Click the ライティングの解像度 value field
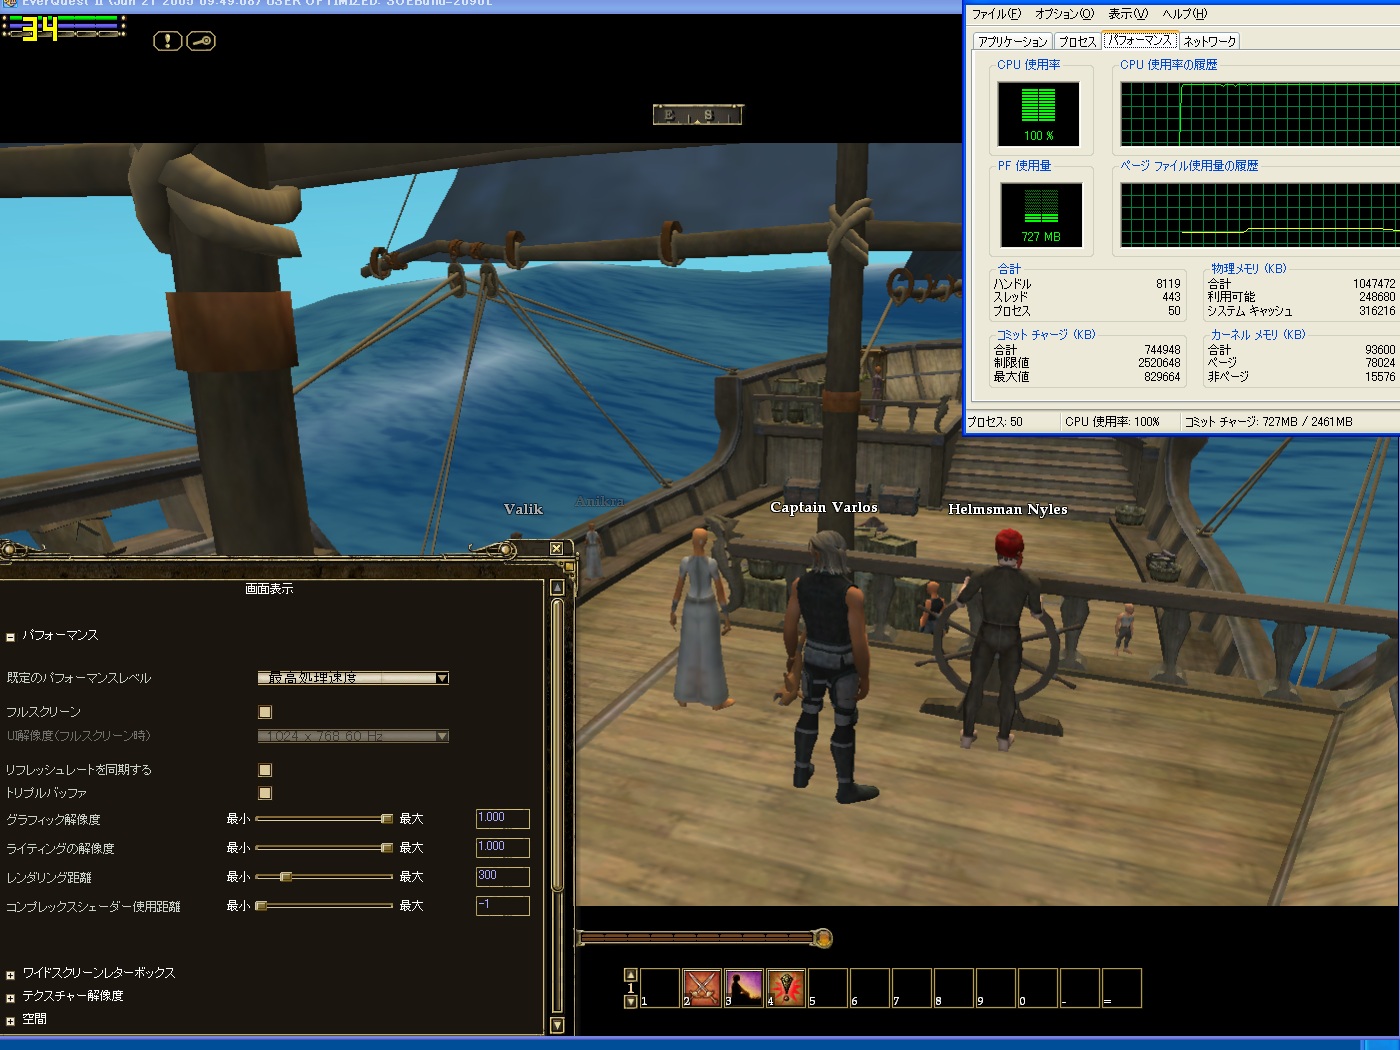Screen dimensions: 1400x1050 [503, 848]
